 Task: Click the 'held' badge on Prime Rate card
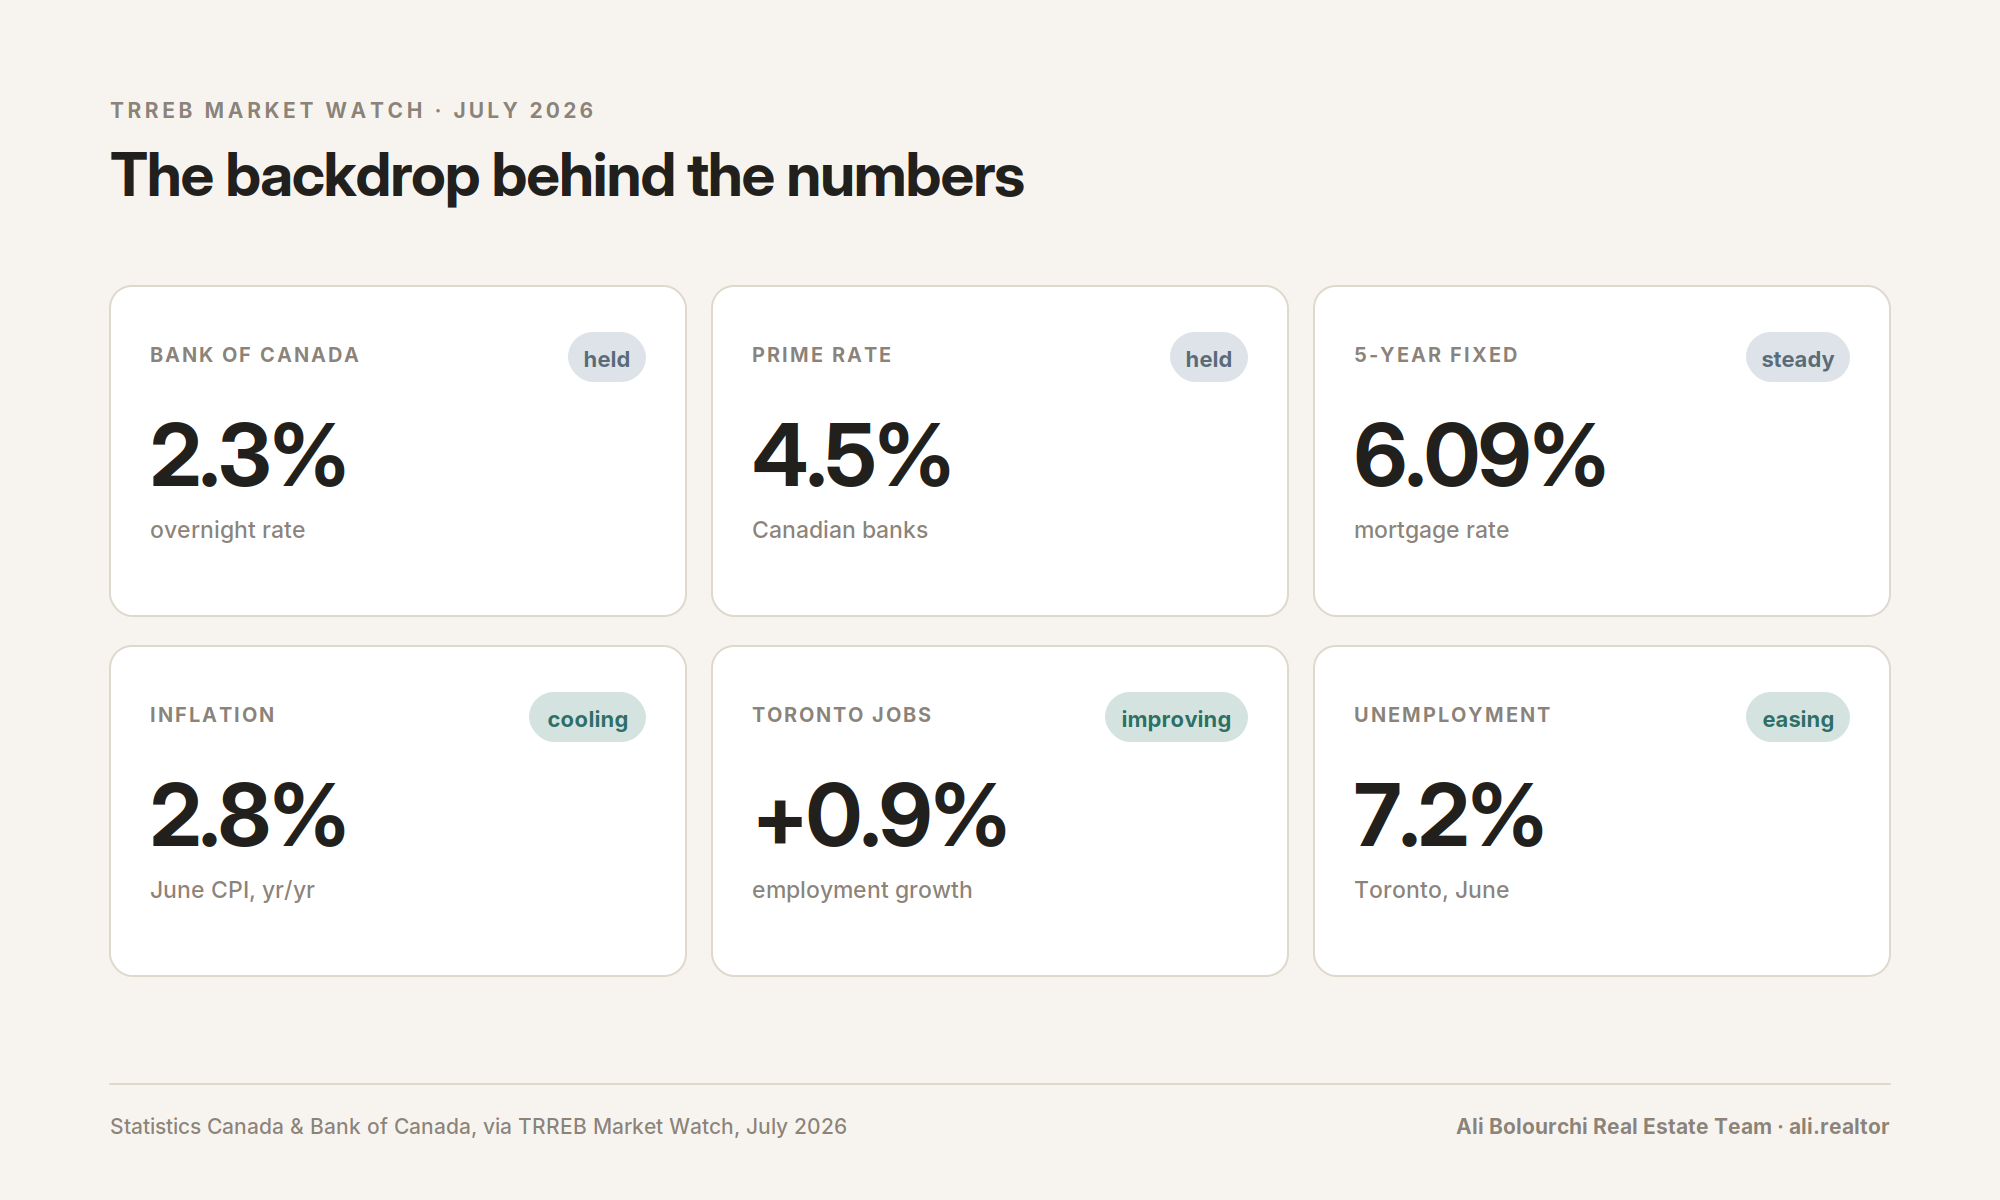point(1209,357)
